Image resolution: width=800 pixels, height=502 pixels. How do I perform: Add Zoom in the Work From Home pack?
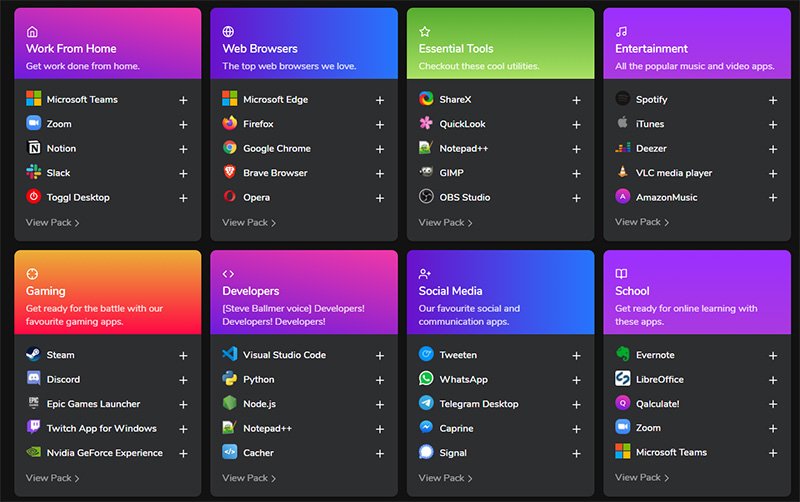183,124
